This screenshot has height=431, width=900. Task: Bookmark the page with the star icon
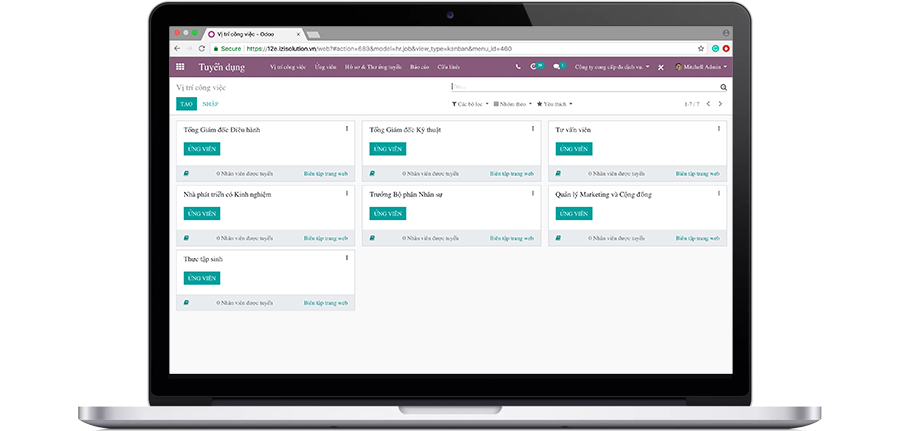[699, 48]
